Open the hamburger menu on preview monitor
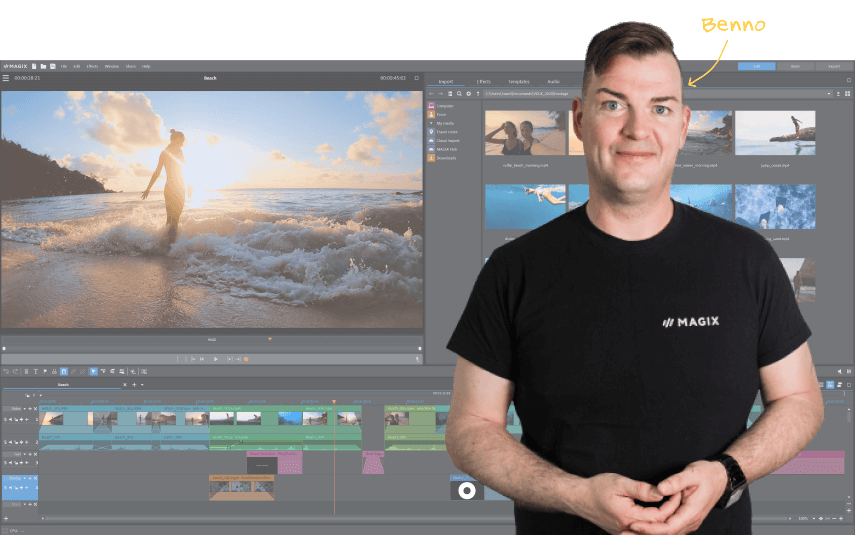 [5, 78]
